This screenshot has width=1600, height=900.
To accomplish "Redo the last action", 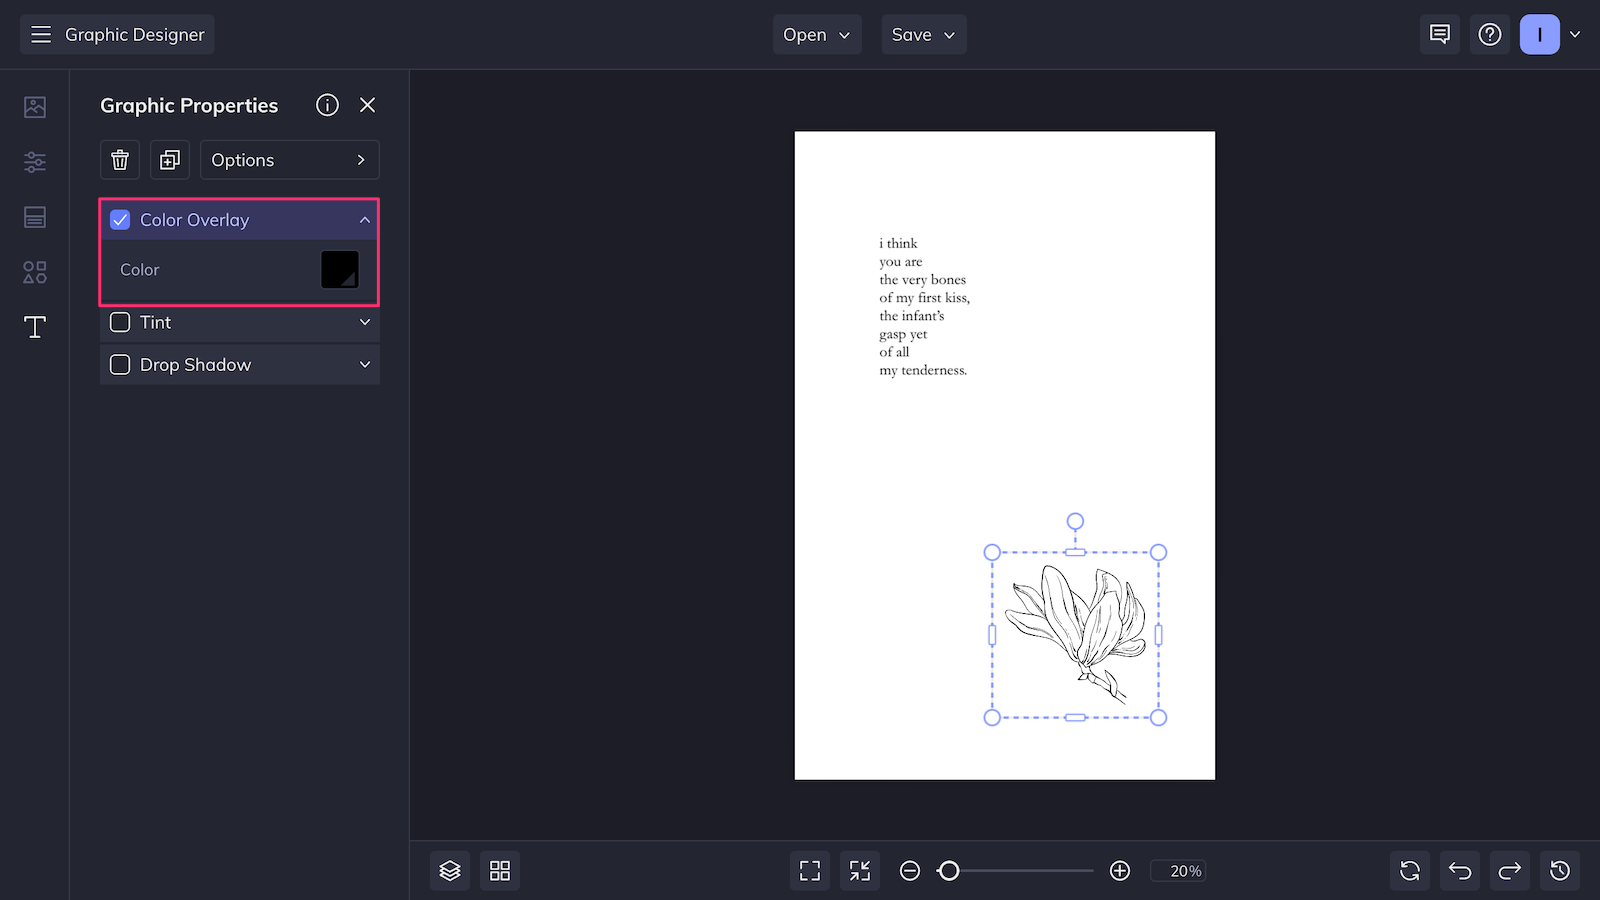I will click(x=1509, y=870).
